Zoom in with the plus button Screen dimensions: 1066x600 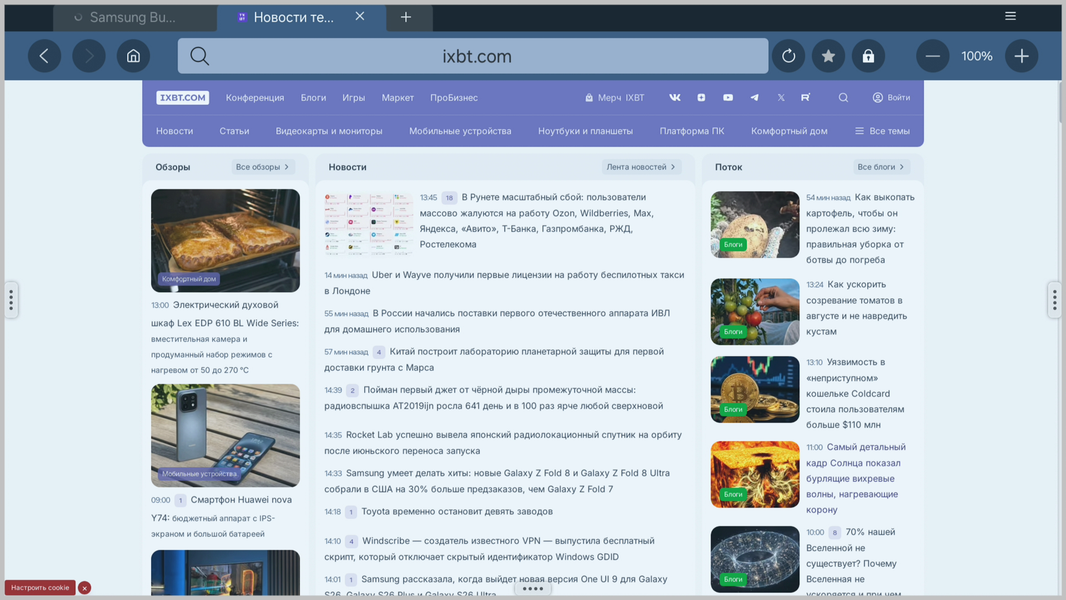pyautogui.click(x=1021, y=56)
